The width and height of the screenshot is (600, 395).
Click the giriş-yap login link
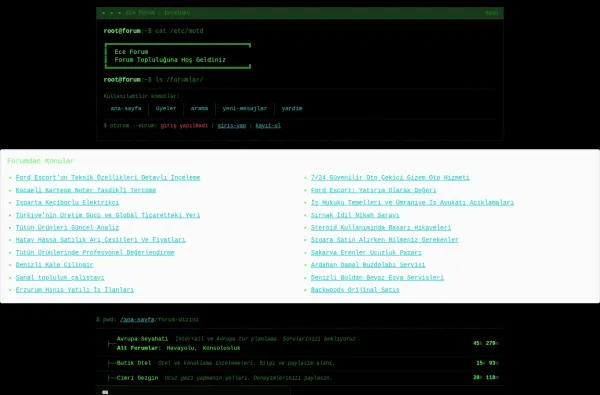[232, 126]
